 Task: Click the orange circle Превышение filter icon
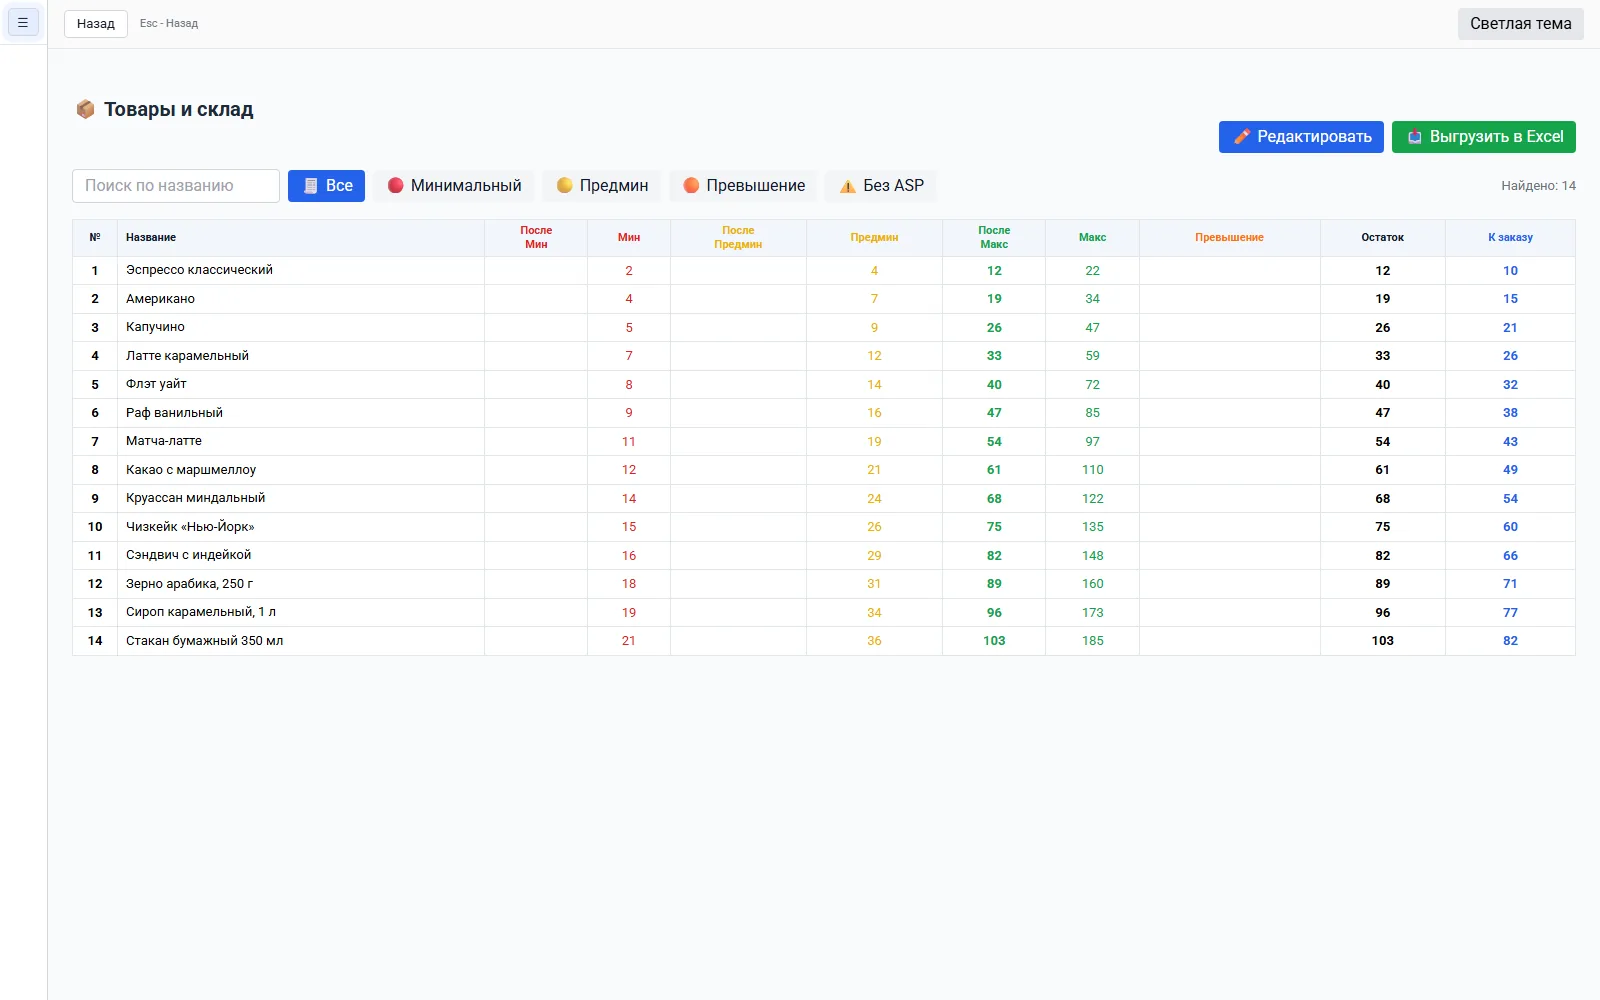pos(691,185)
